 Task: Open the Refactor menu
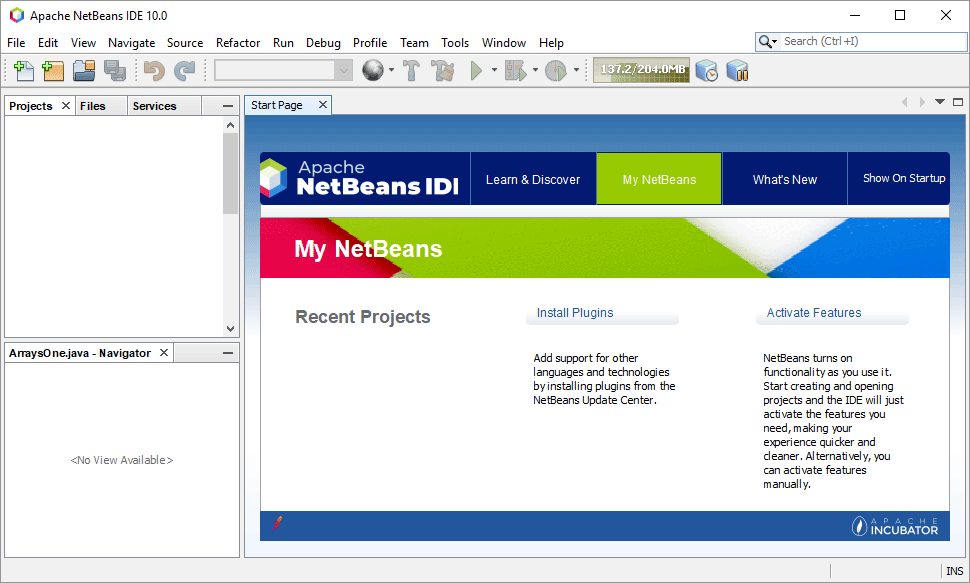[237, 43]
